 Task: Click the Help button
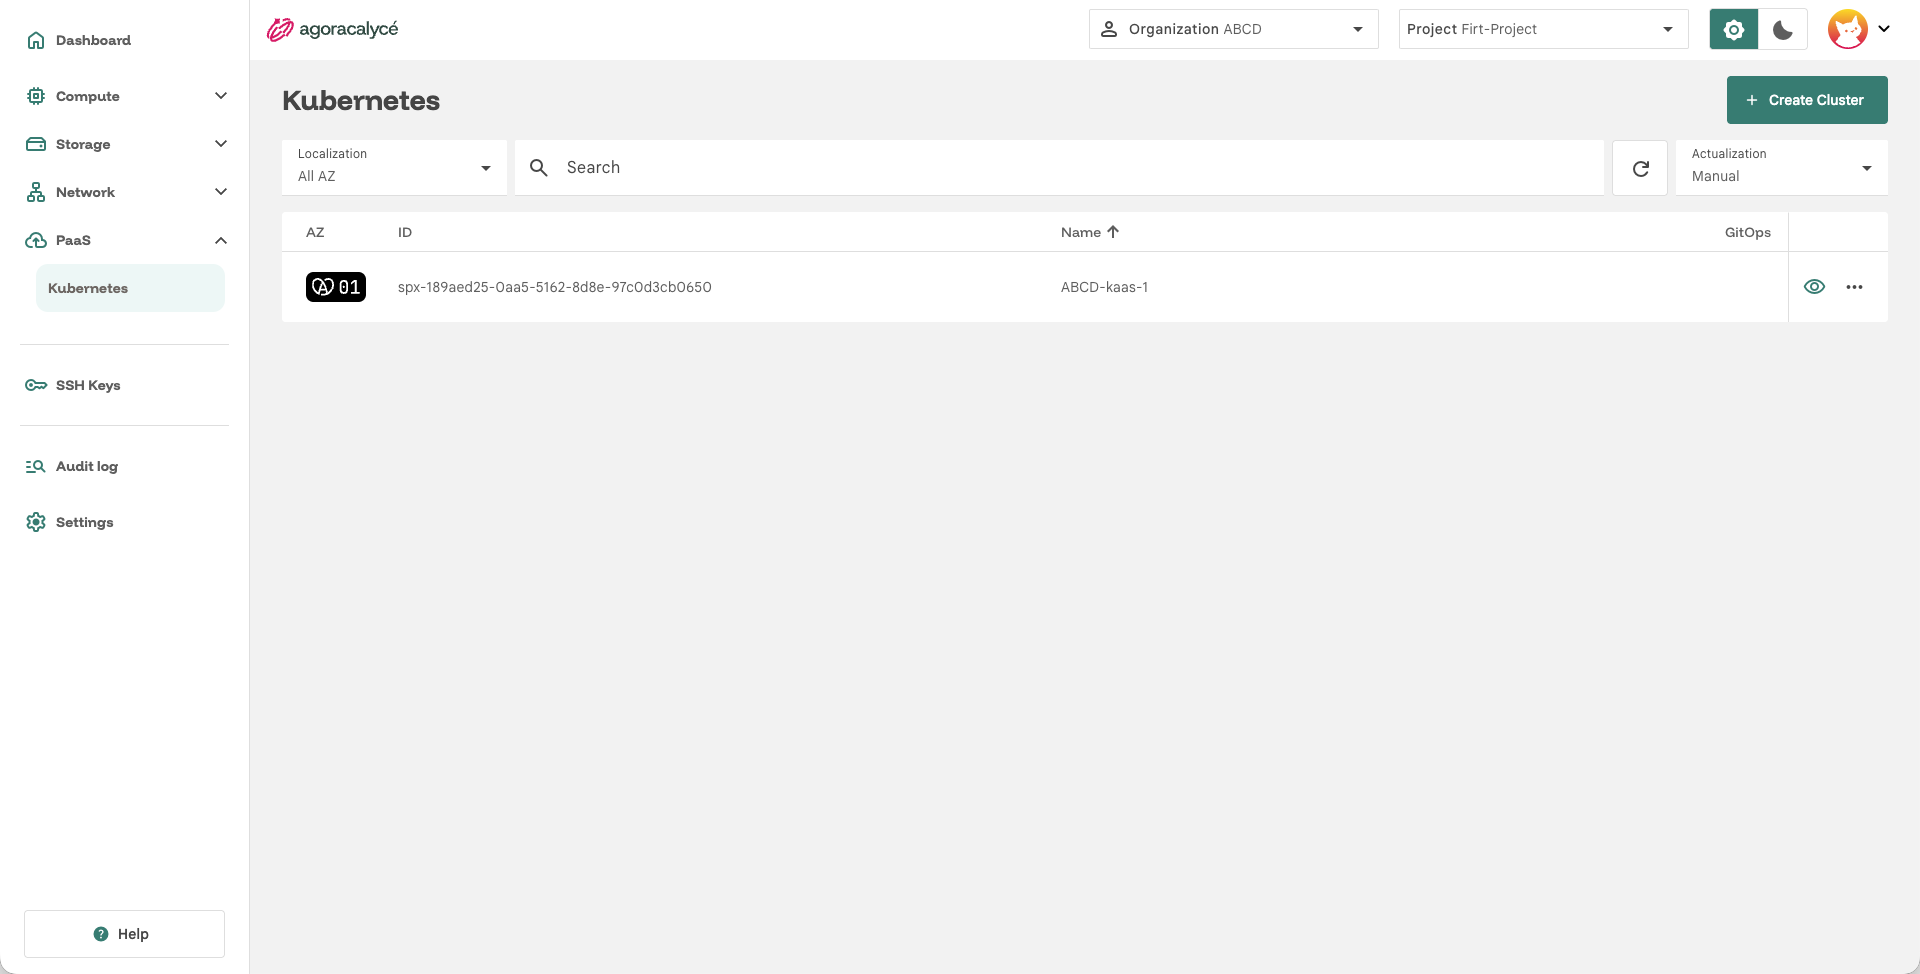tap(124, 934)
